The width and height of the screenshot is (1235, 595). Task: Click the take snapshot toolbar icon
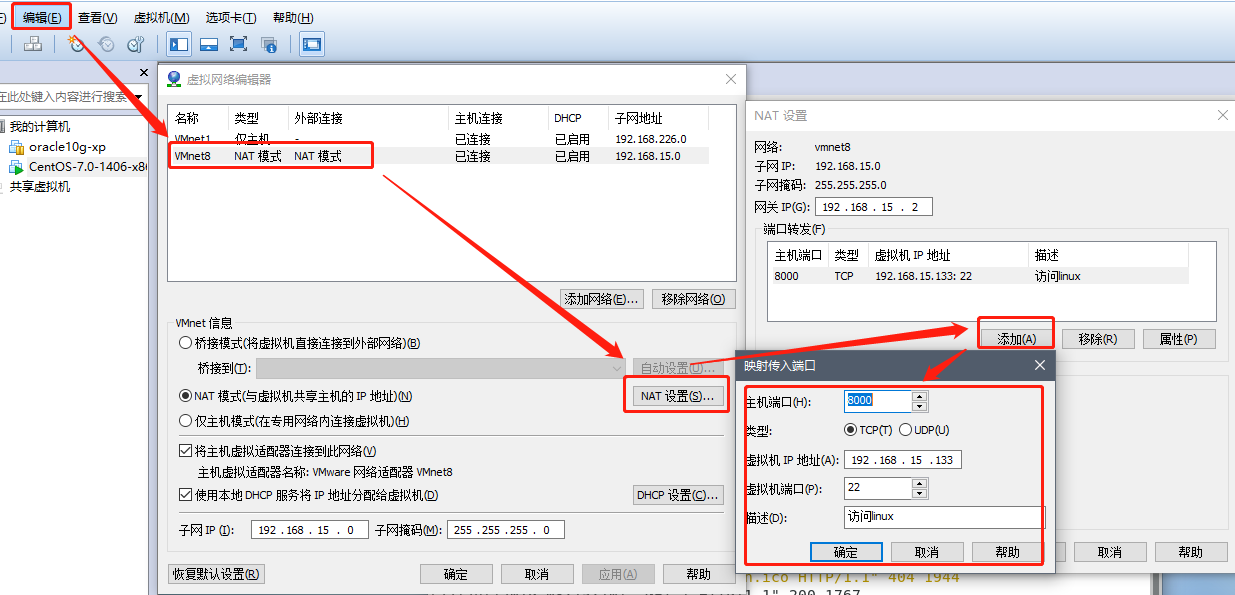pos(76,44)
